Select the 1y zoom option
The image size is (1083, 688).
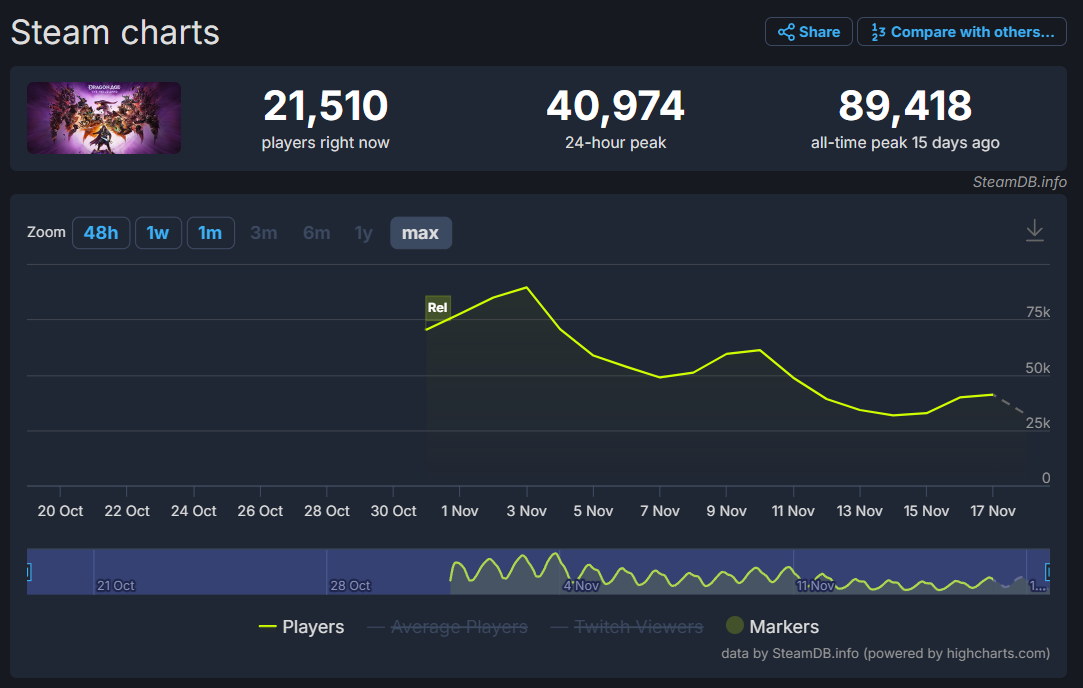[363, 233]
